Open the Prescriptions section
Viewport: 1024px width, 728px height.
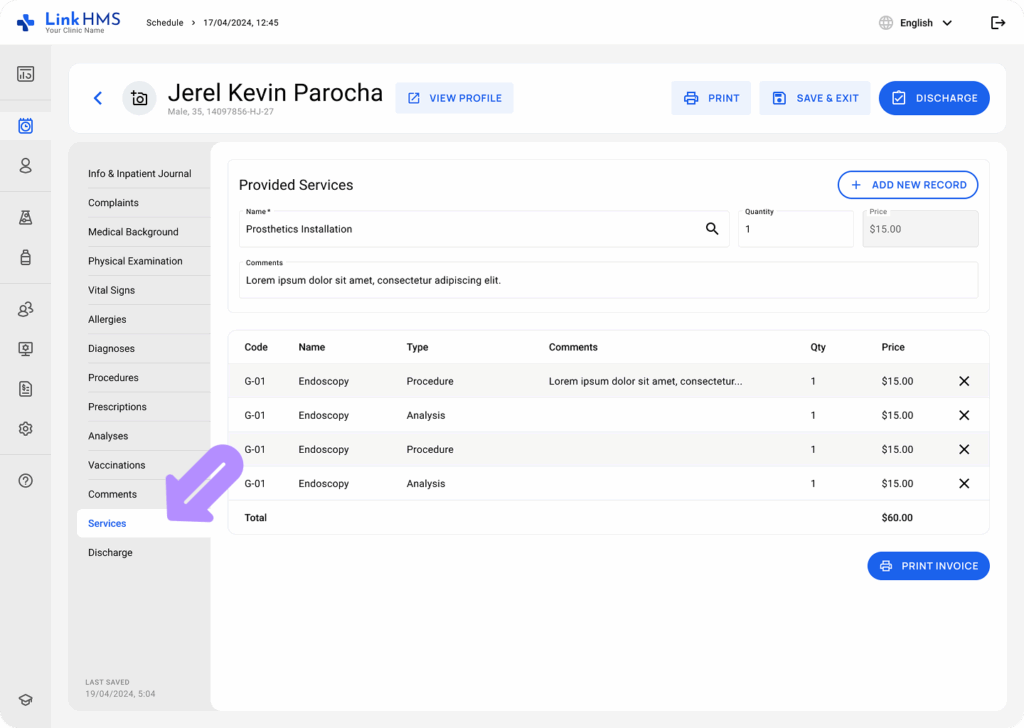(x=118, y=407)
